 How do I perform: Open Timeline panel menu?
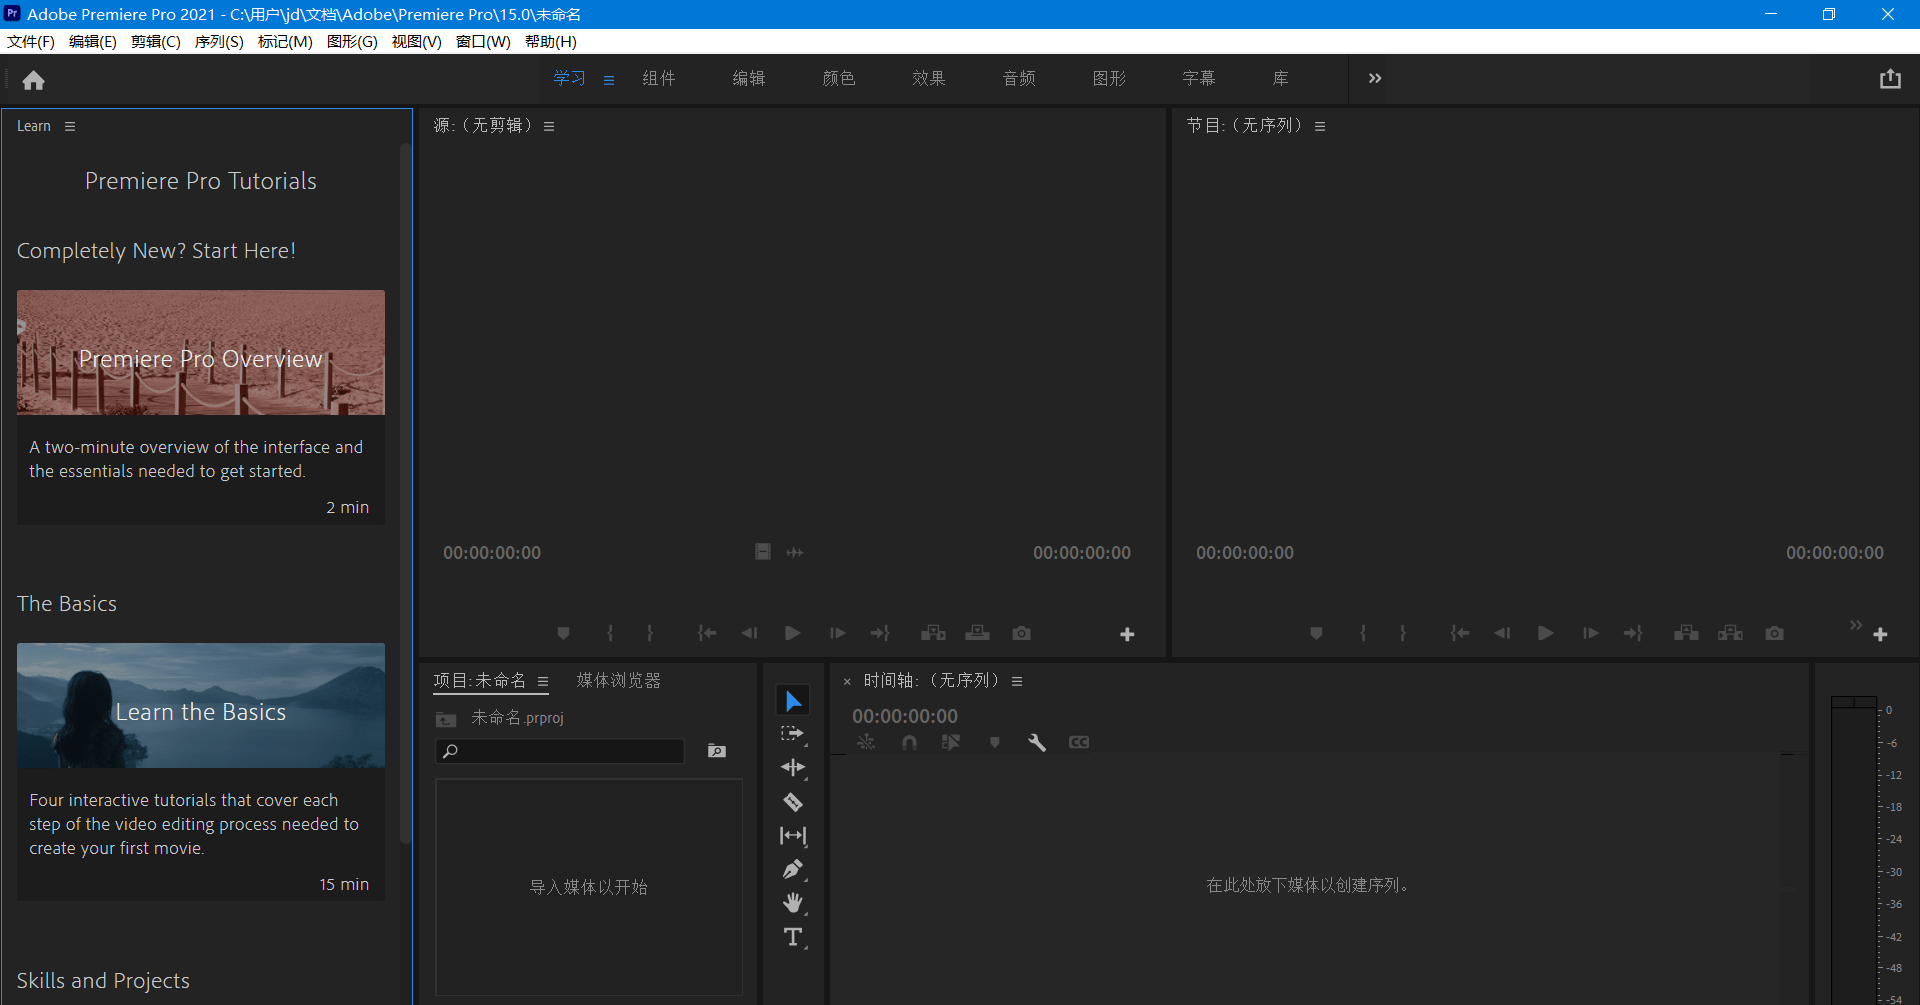click(x=1017, y=681)
